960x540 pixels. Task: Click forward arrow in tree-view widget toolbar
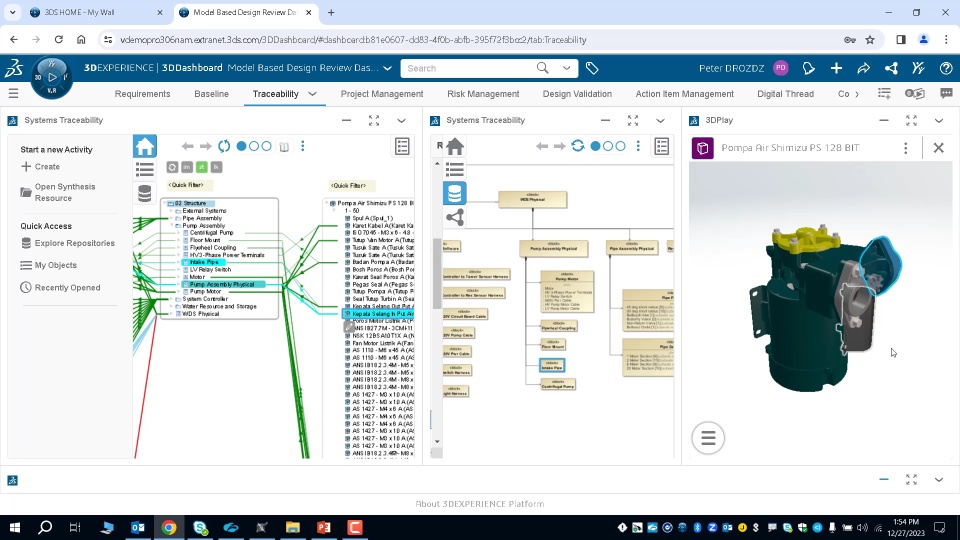pyautogui.click(x=206, y=146)
